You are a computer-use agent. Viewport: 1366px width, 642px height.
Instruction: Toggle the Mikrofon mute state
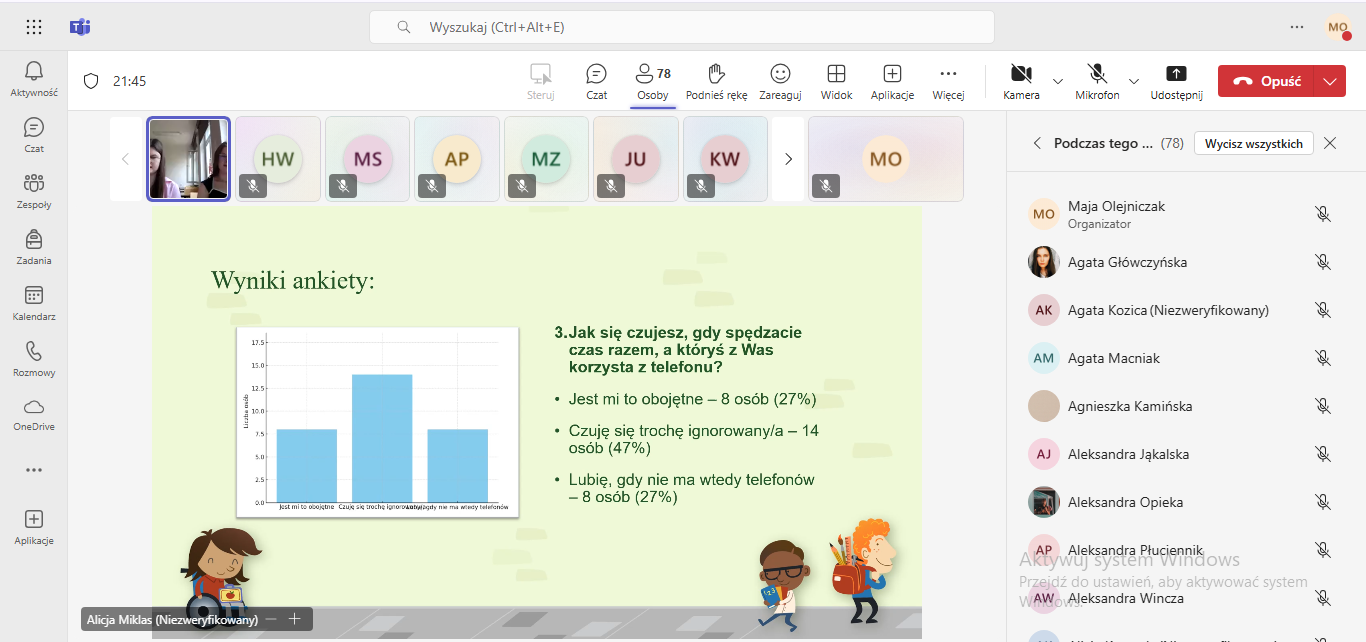(x=1097, y=80)
